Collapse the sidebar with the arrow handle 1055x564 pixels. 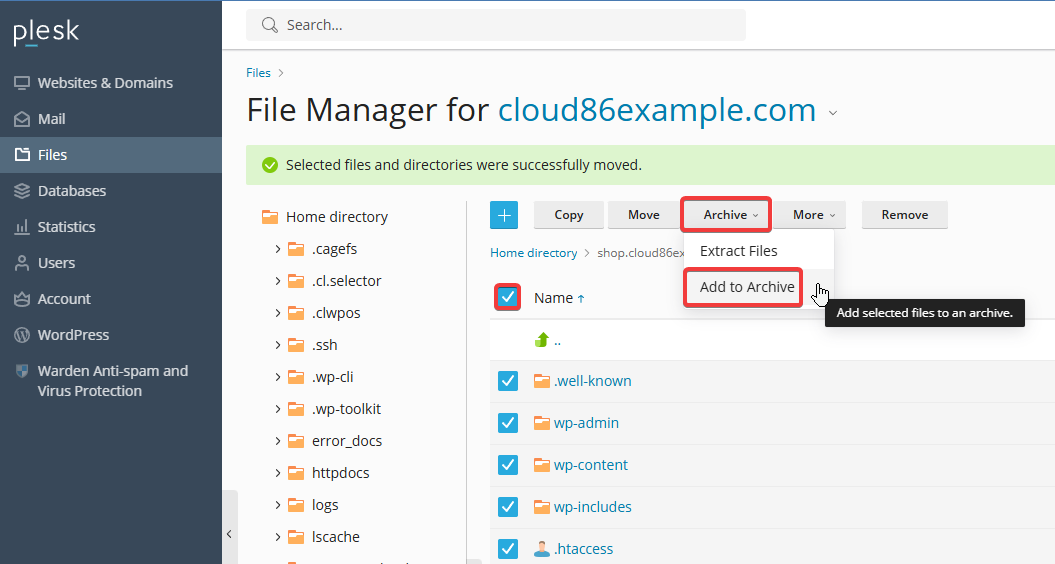tap(229, 534)
